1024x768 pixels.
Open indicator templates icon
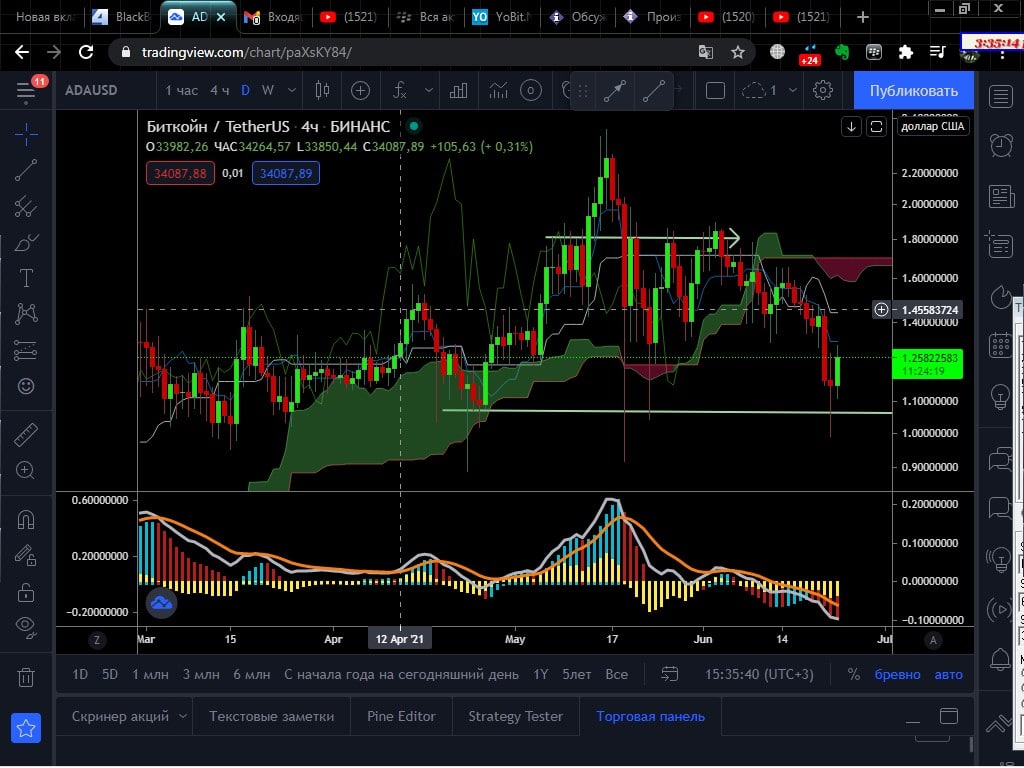coord(498,90)
